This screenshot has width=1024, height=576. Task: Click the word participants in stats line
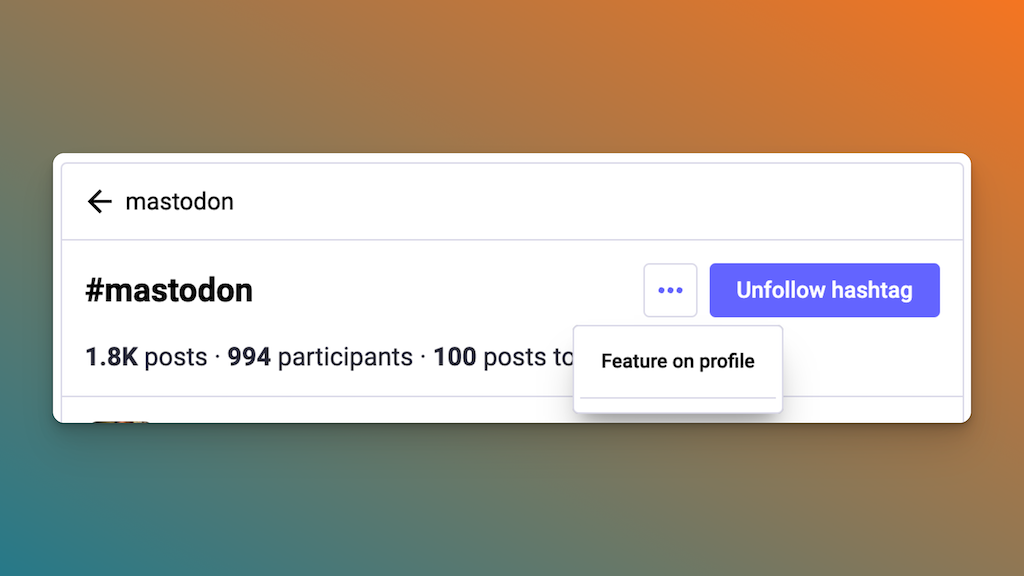(345, 357)
